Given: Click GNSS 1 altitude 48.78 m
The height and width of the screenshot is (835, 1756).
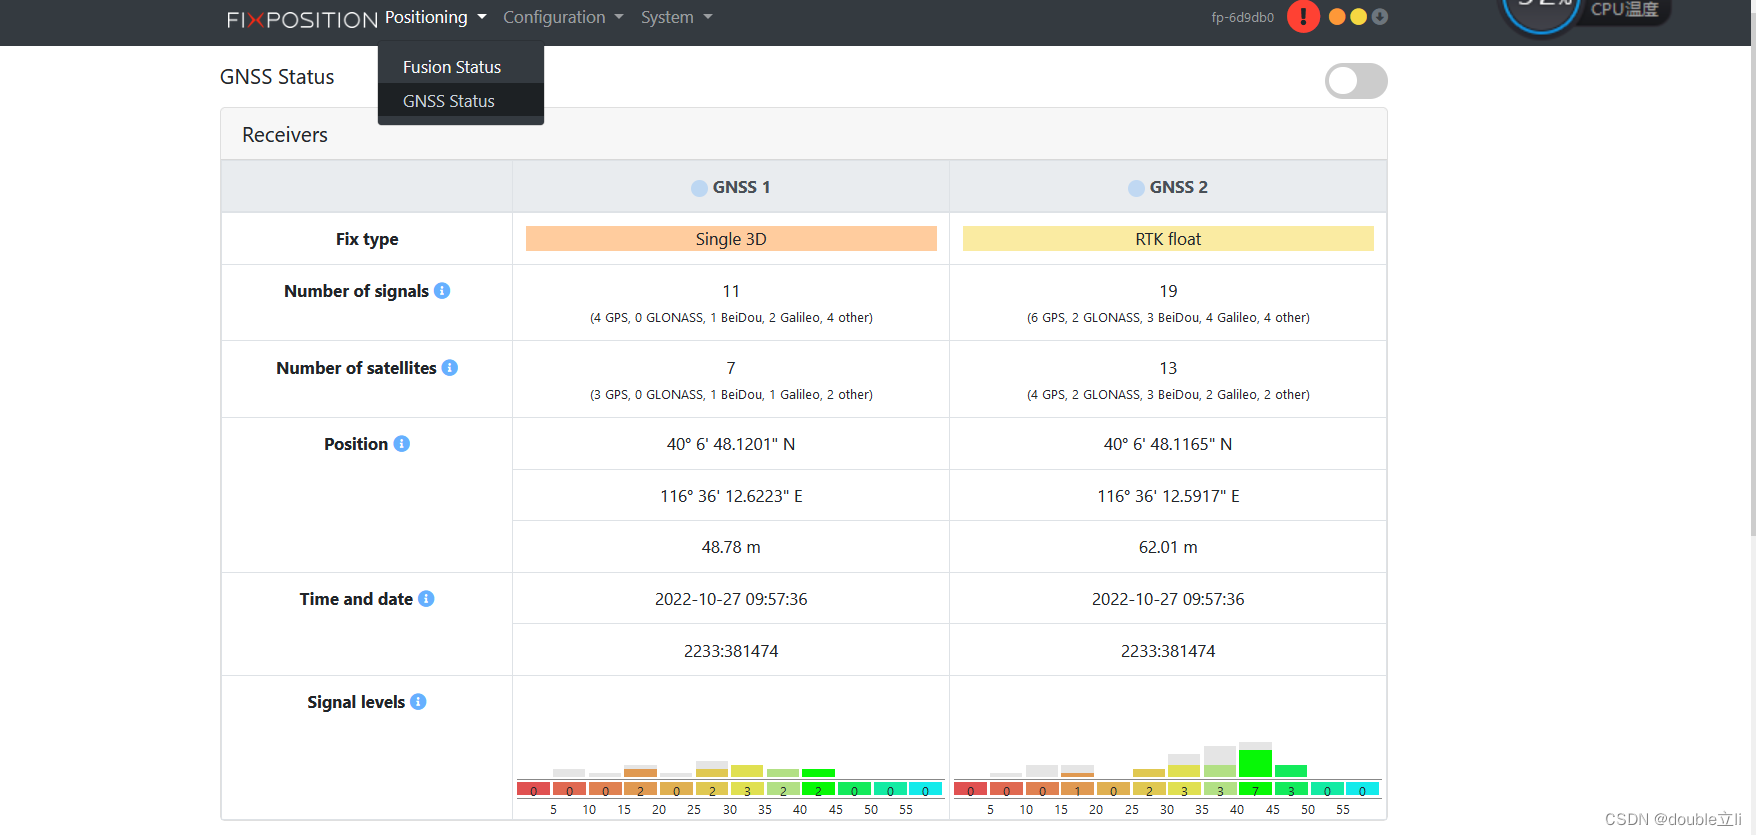Looking at the screenshot, I should pos(731,547).
